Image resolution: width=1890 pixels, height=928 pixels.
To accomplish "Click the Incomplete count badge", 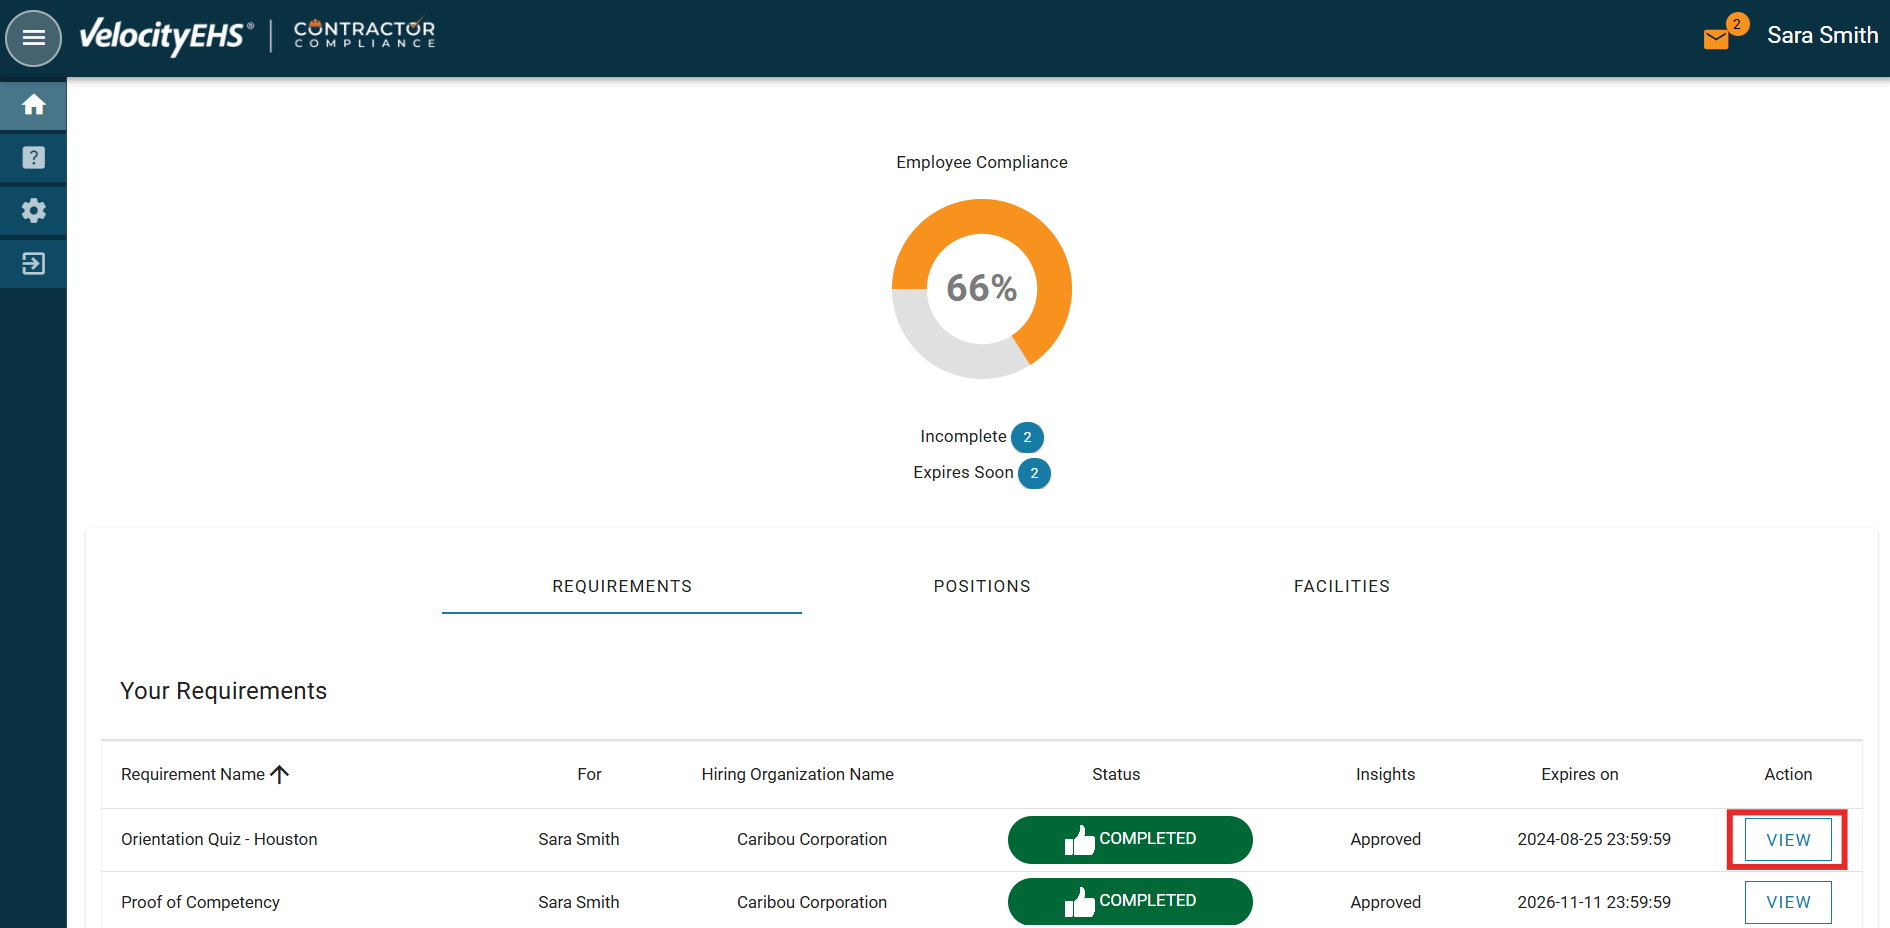I will (x=1027, y=437).
